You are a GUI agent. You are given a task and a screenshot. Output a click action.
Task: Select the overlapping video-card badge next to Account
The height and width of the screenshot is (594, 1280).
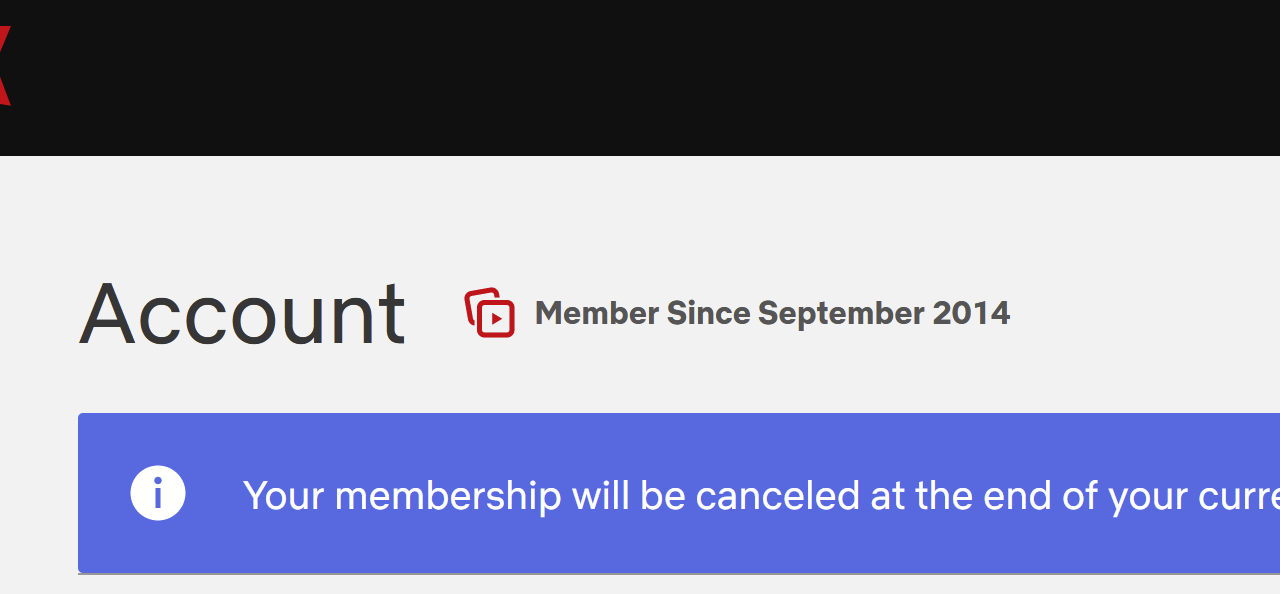490,313
